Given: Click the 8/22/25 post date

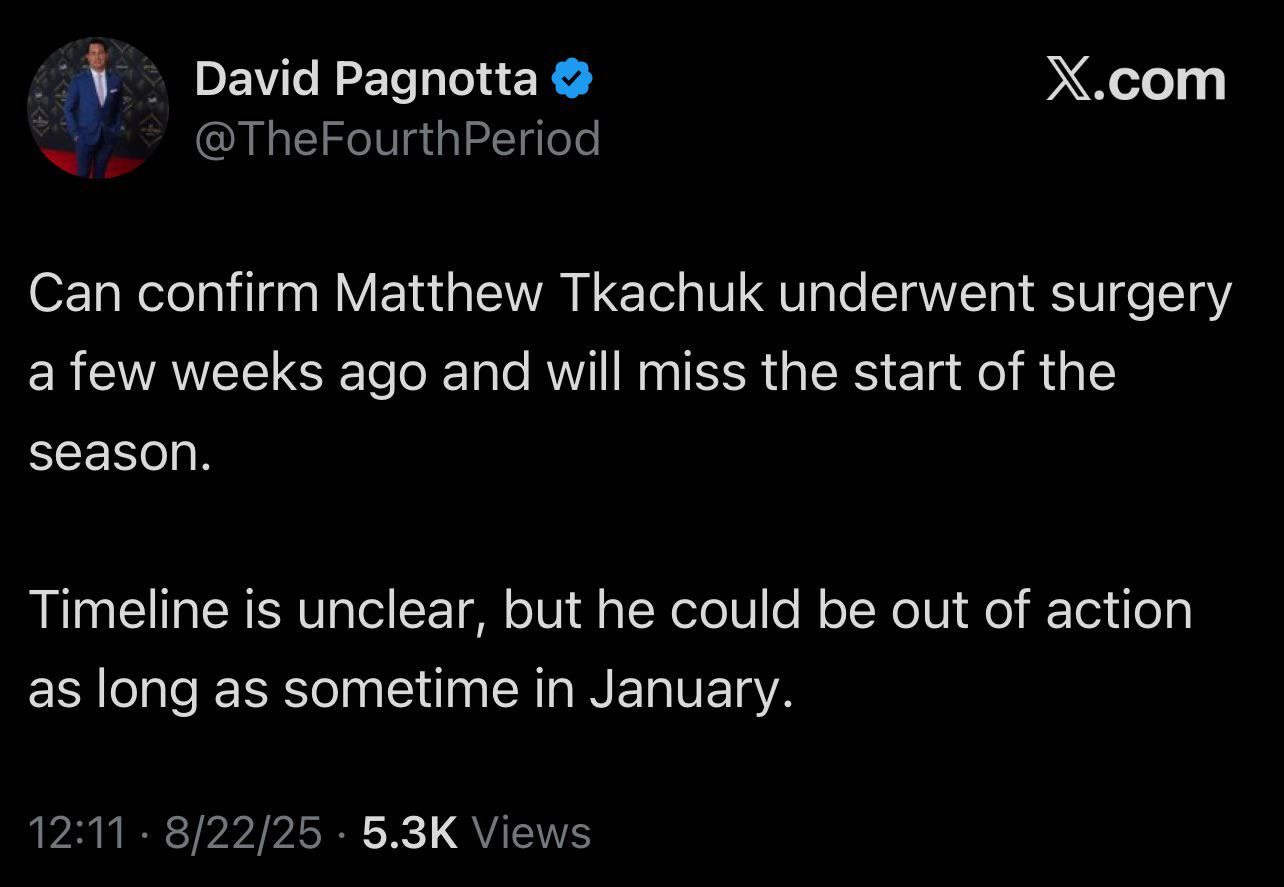Looking at the screenshot, I should (x=243, y=833).
